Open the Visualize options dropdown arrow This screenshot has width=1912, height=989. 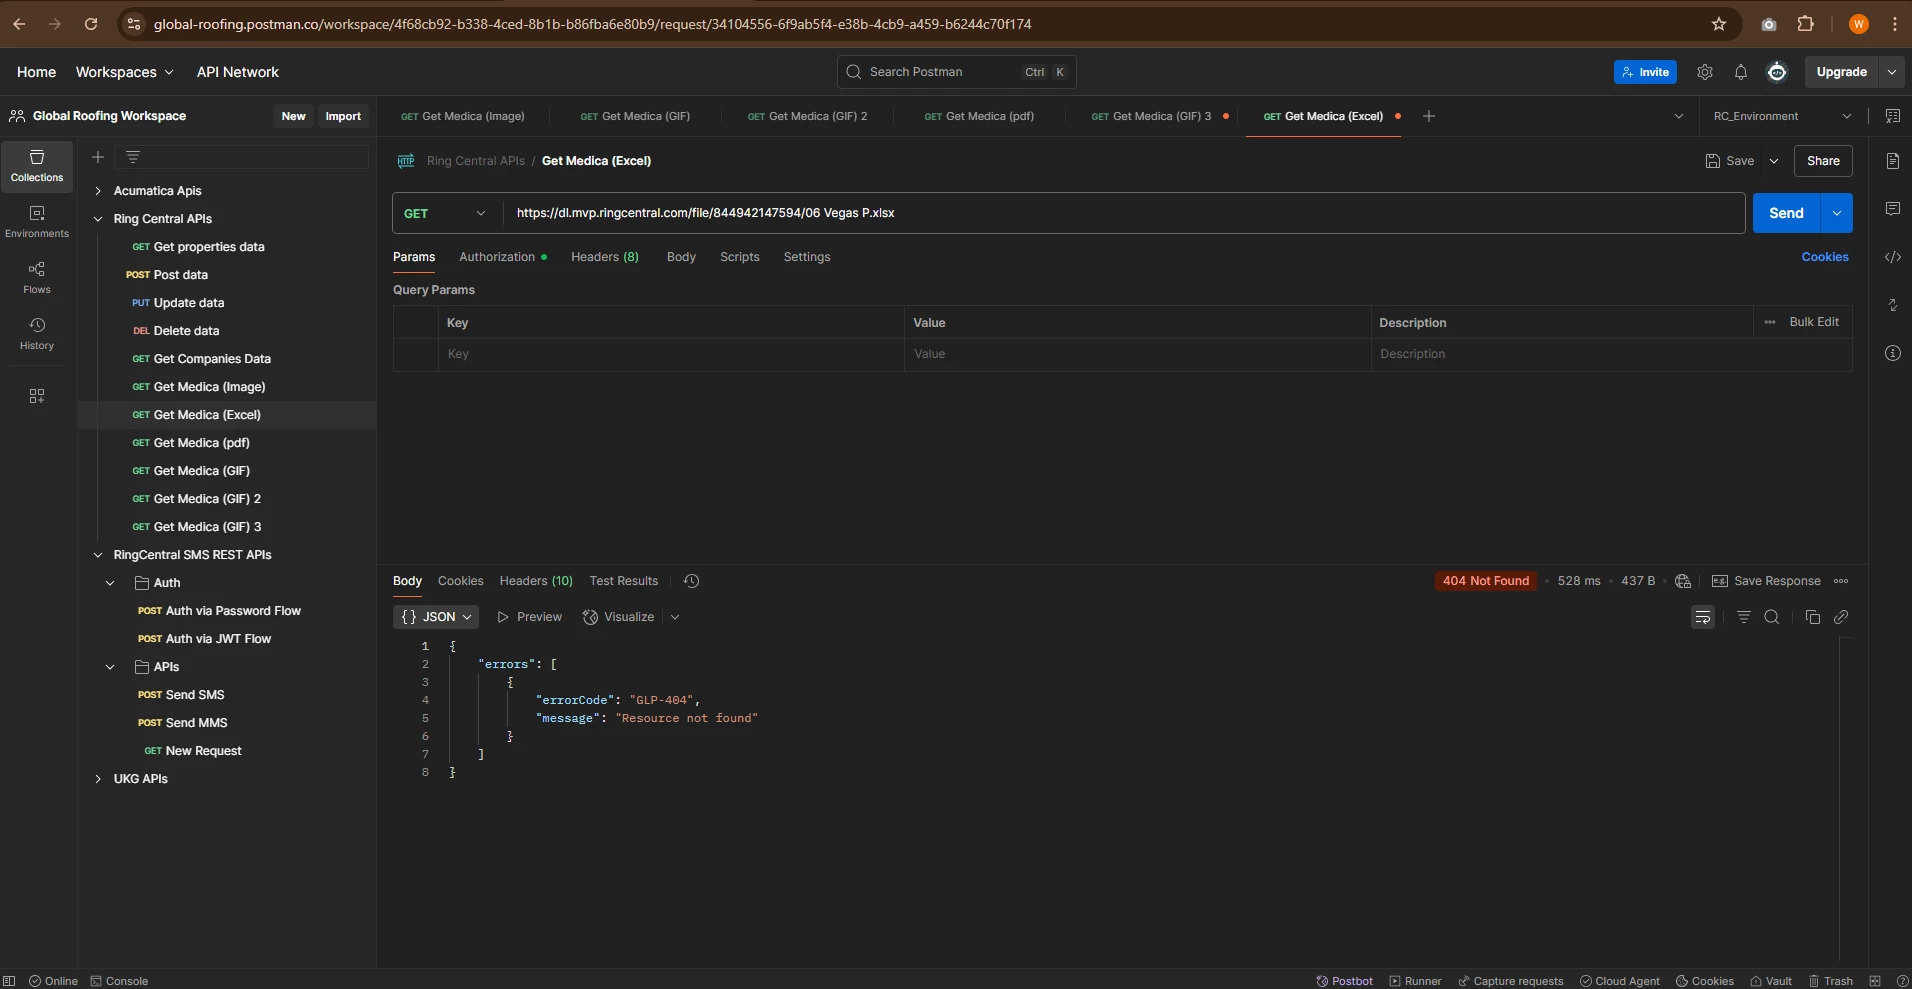tap(675, 617)
